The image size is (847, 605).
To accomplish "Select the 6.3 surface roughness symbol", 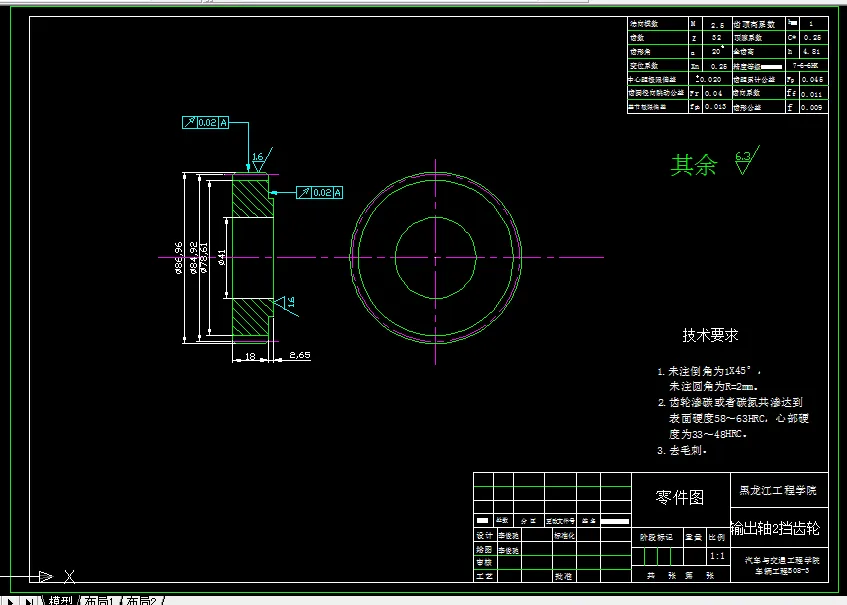I will pyautogui.click(x=746, y=160).
